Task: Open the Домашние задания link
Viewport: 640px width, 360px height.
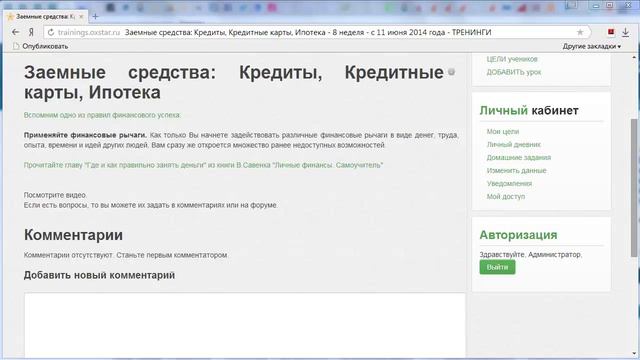Action: [518, 158]
